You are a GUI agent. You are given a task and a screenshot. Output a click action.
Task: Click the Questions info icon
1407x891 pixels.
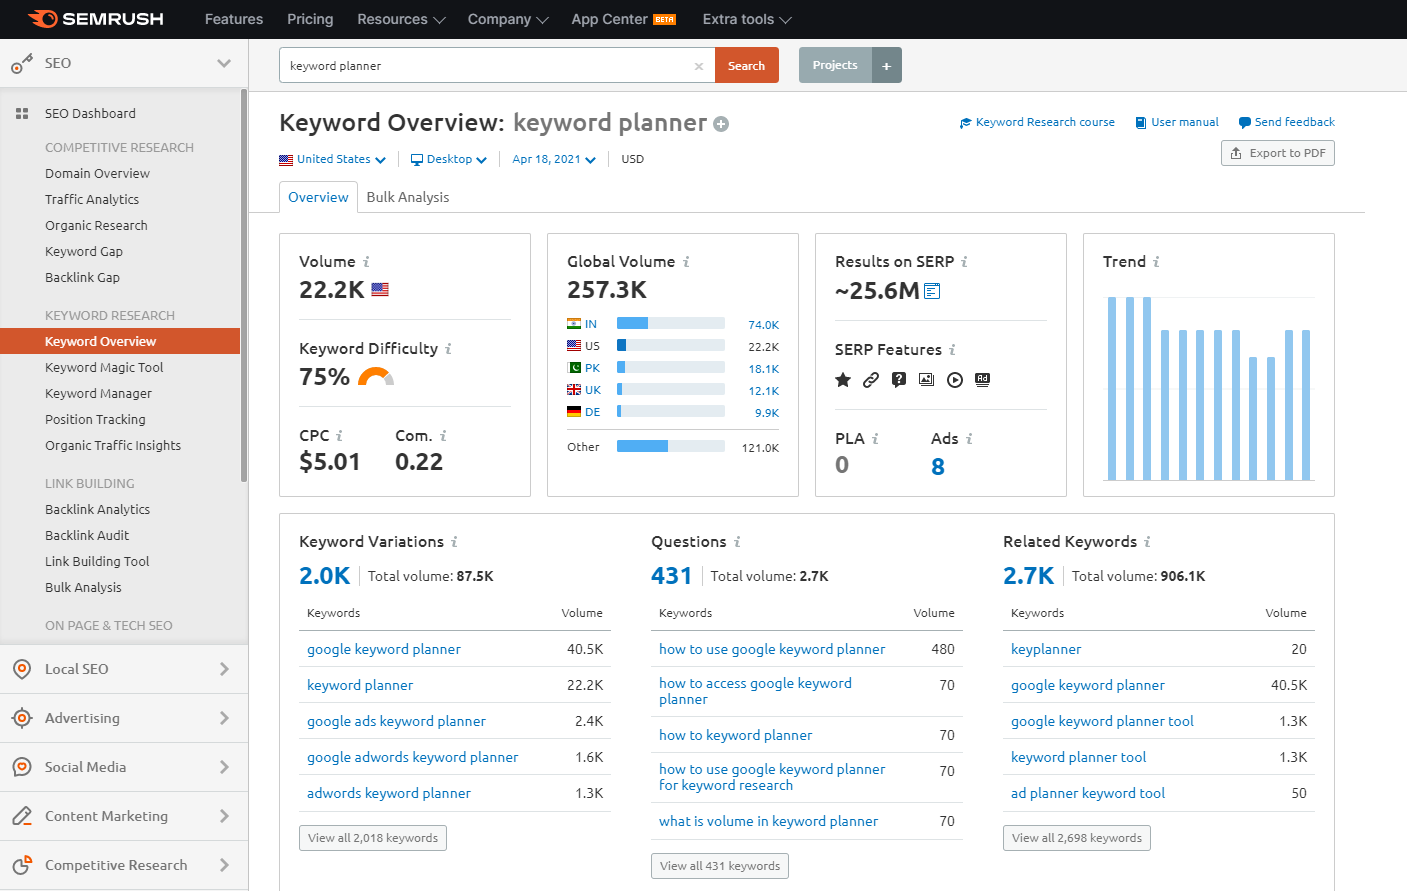(737, 542)
